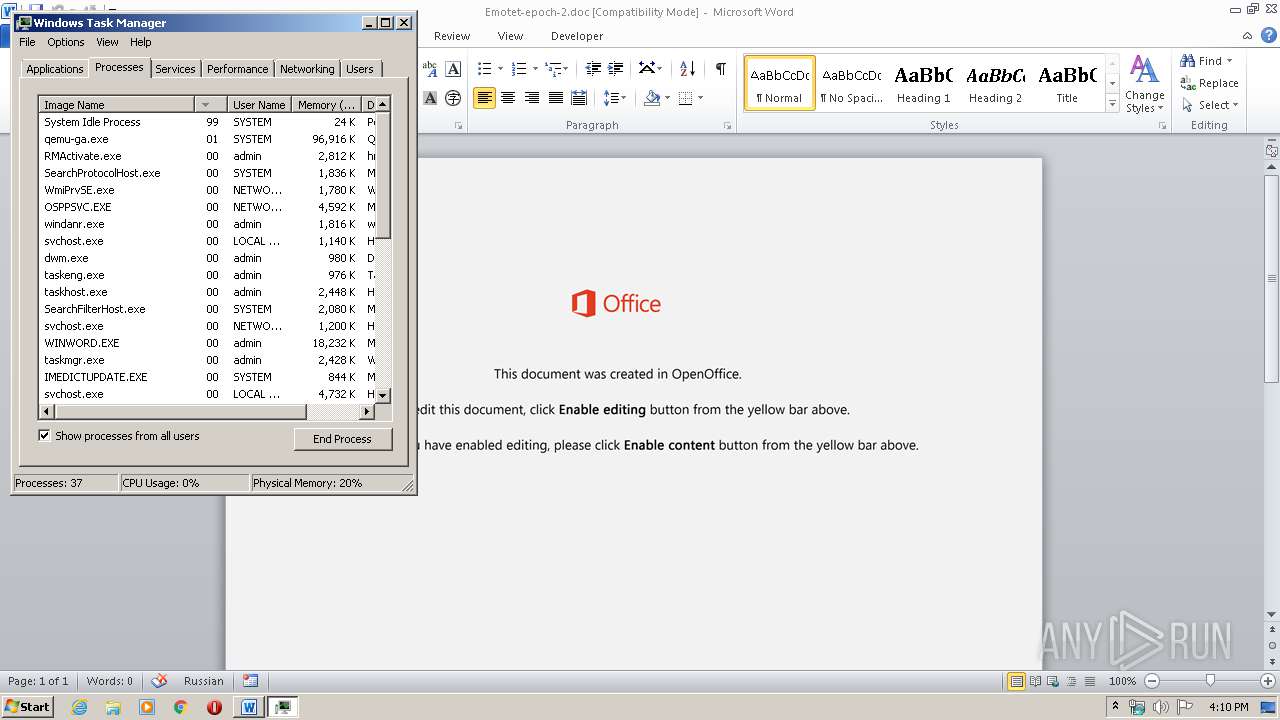Open File menu in Task Manager
The image size is (1280, 720).
pos(27,42)
